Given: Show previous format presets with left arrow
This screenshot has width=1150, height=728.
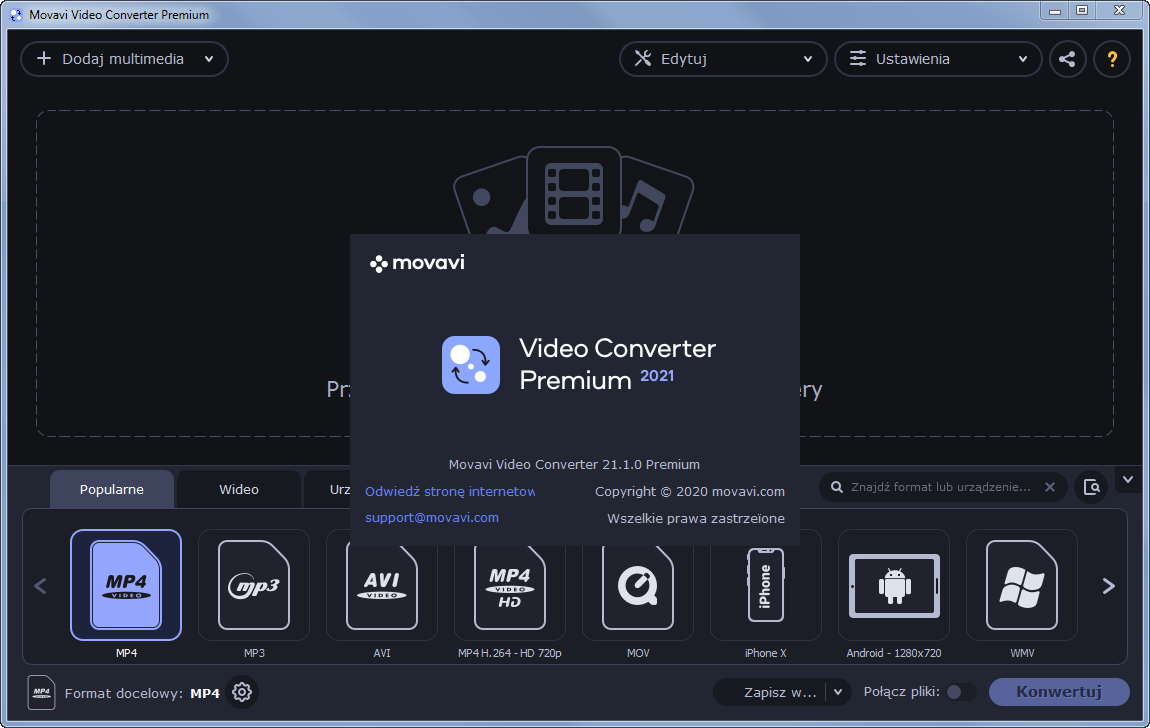Looking at the screenshot, I should point(40,586).
